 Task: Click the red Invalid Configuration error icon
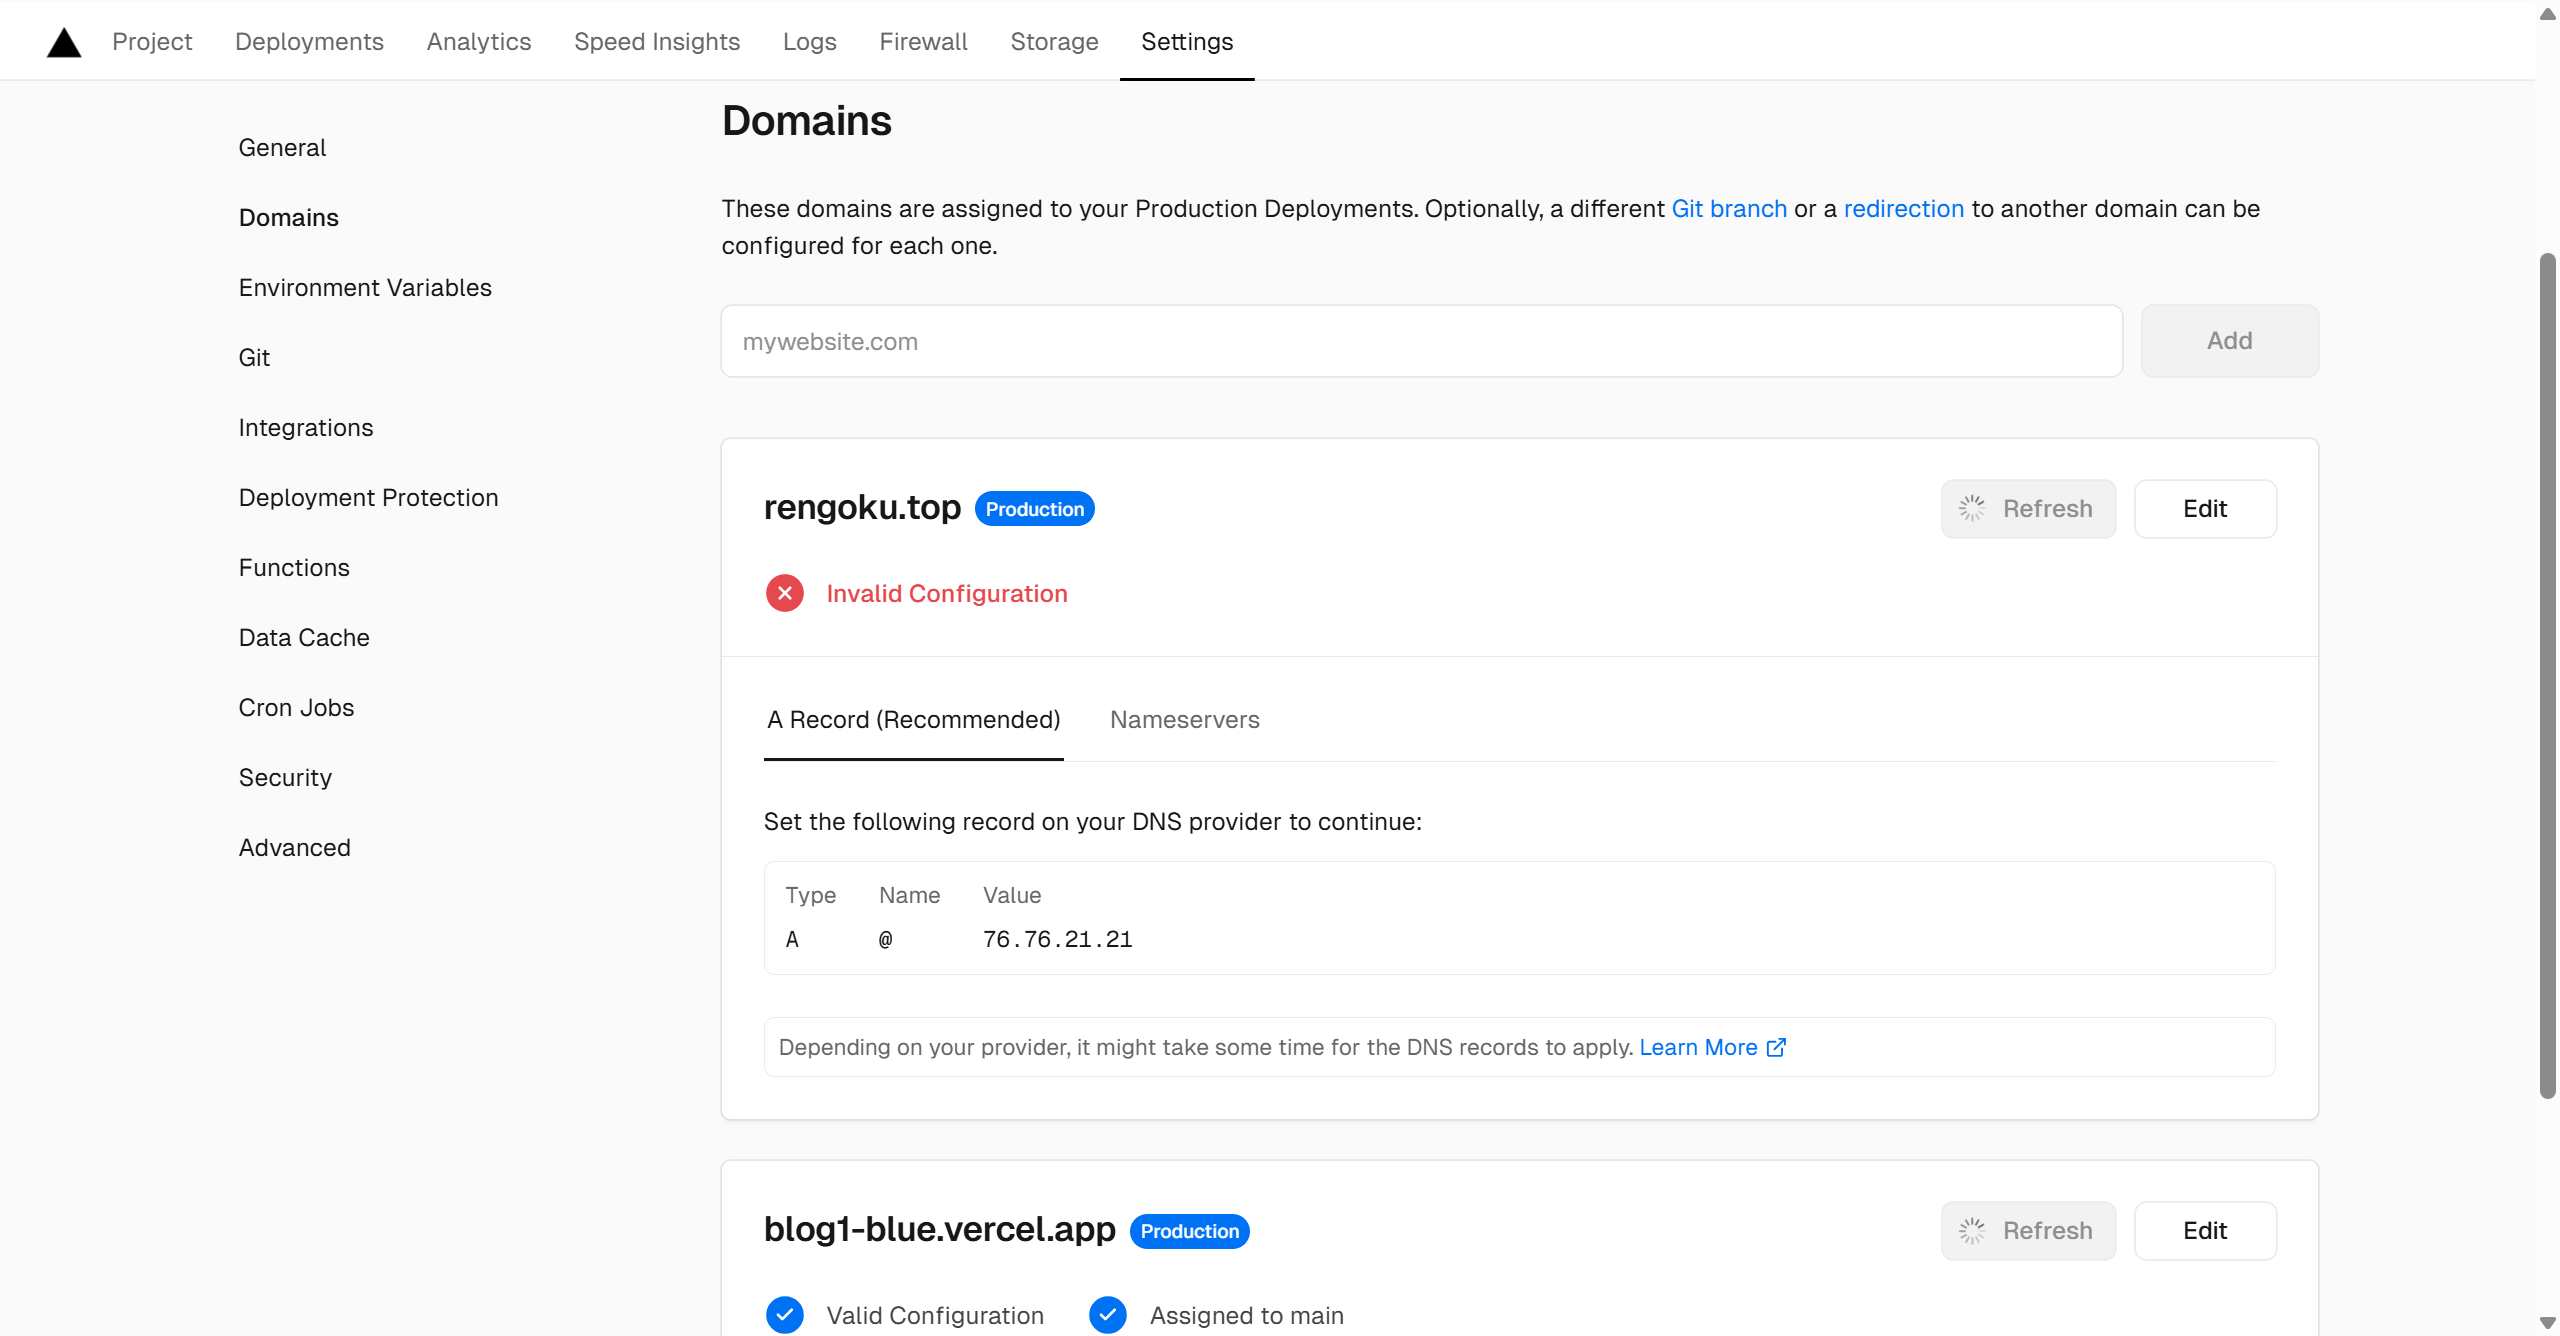[x=785, y=594]
